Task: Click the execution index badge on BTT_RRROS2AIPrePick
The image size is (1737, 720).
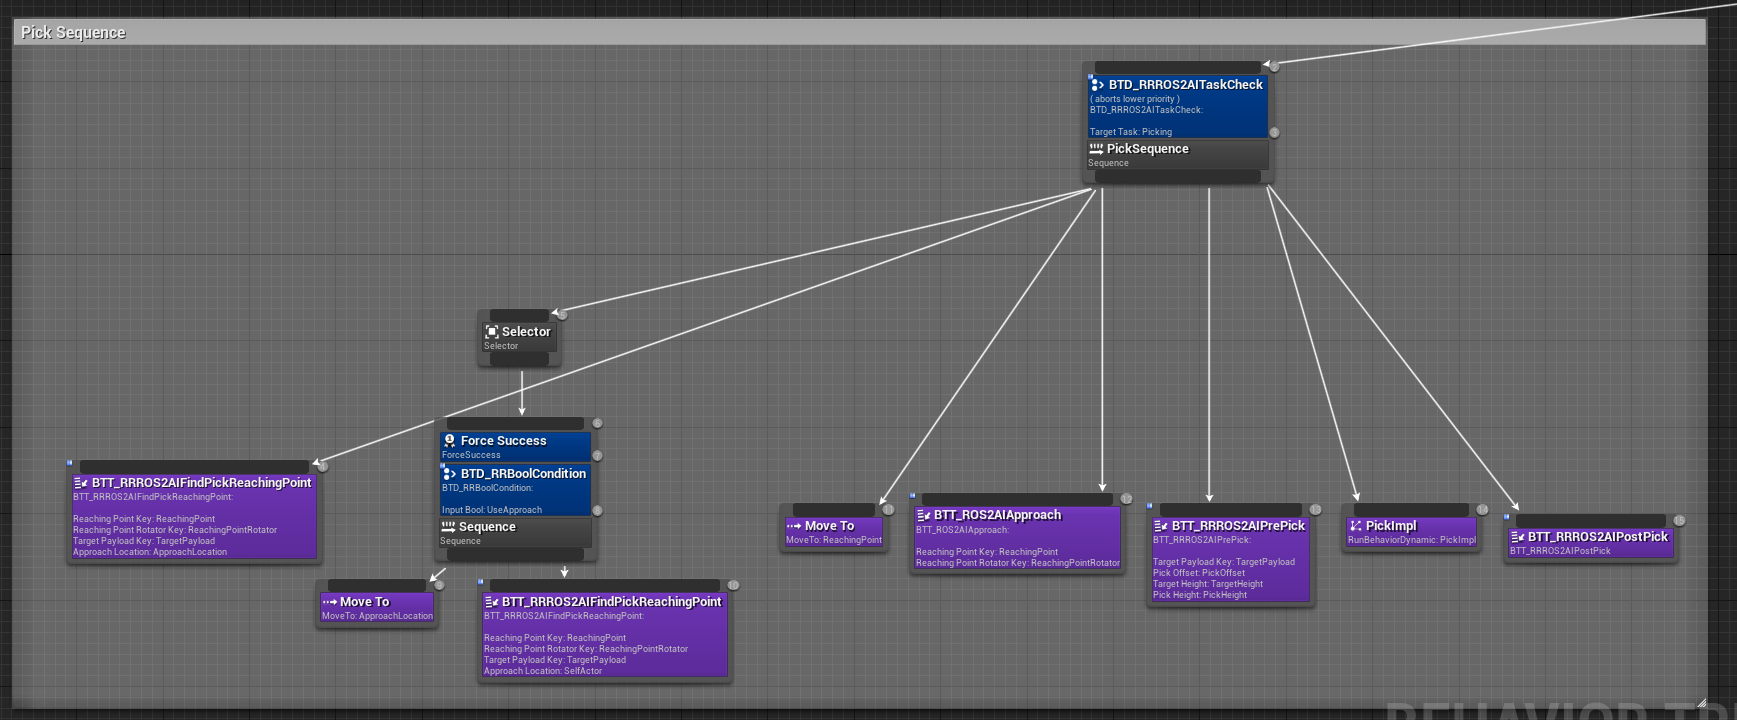Action: click(1315, 510)
